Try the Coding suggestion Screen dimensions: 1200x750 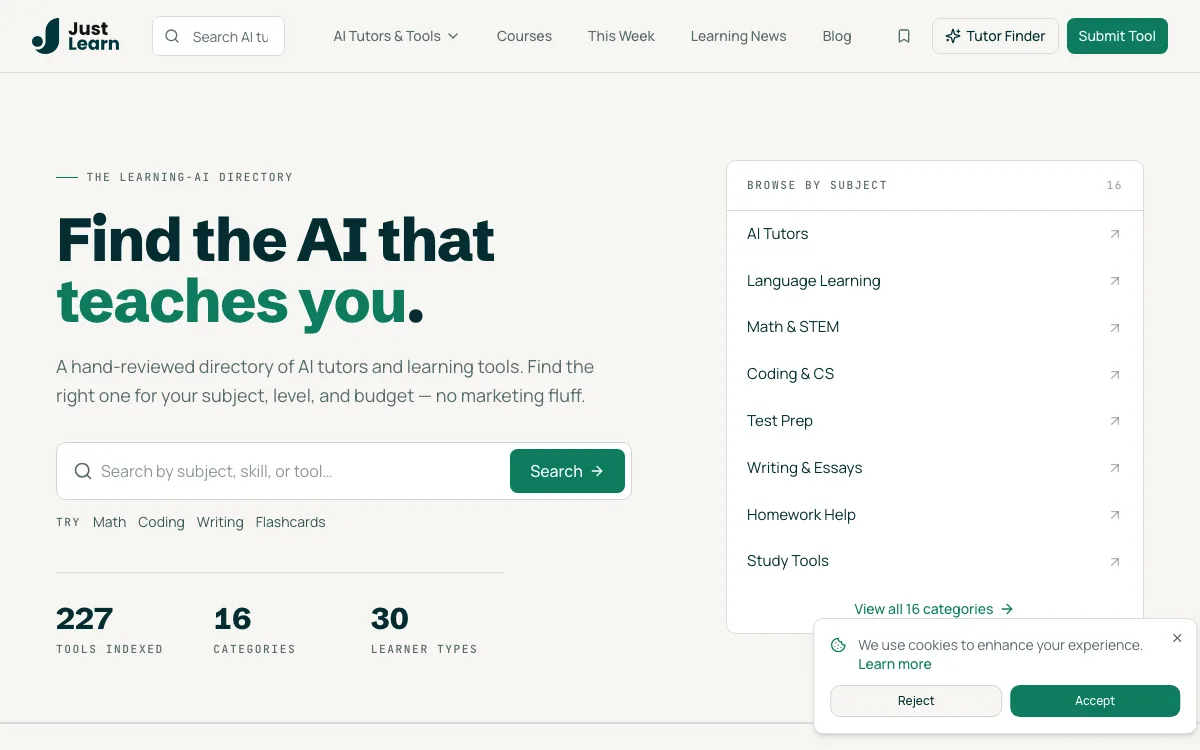pyautogui.click(x=161, y=522)
